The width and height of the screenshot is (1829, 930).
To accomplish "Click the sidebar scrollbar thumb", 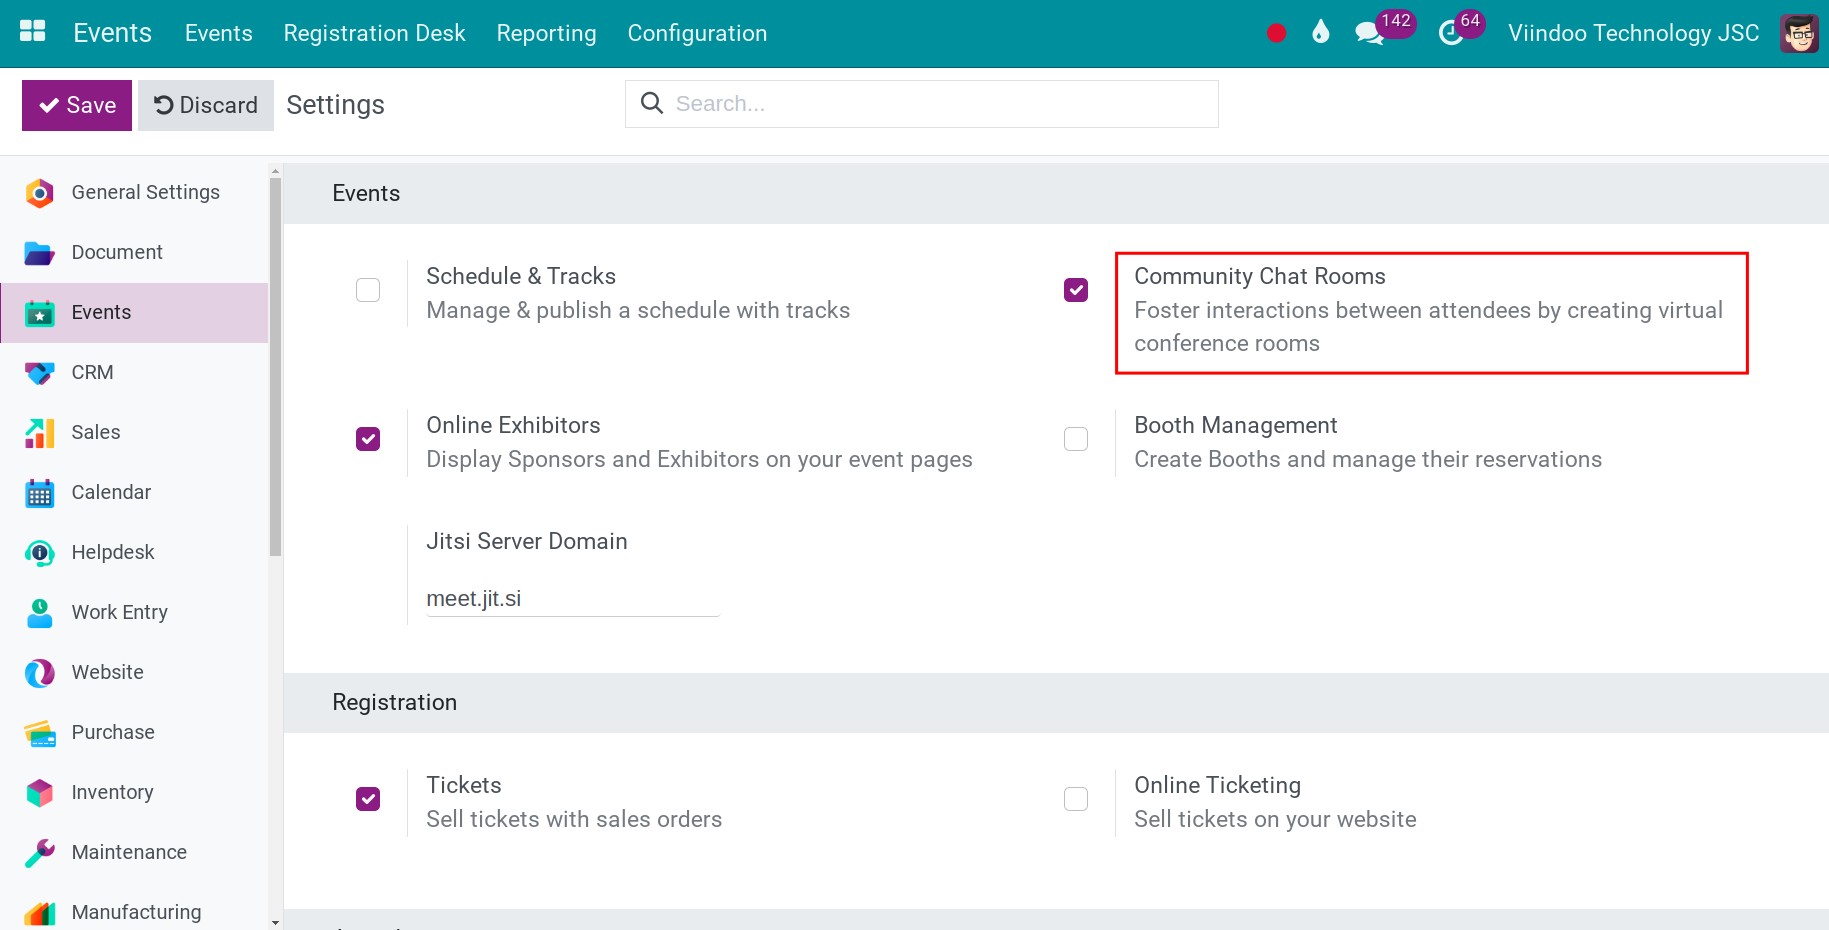I will [276, 367].
